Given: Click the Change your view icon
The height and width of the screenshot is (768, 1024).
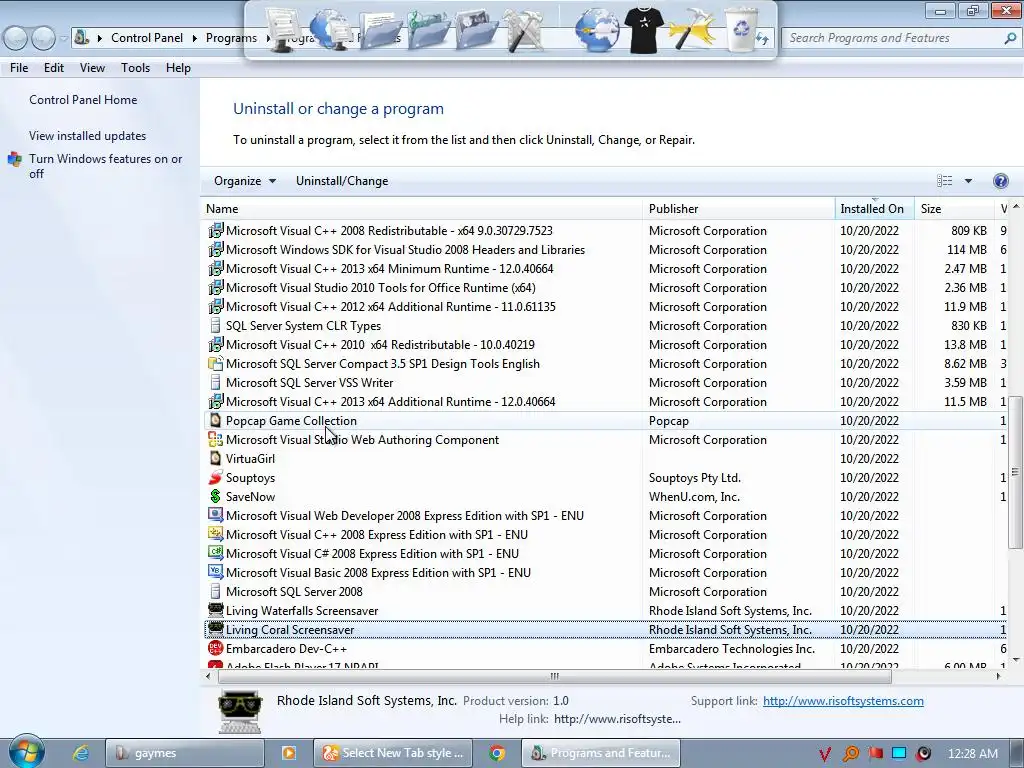Looking at the screenshot, I should 944,181.
